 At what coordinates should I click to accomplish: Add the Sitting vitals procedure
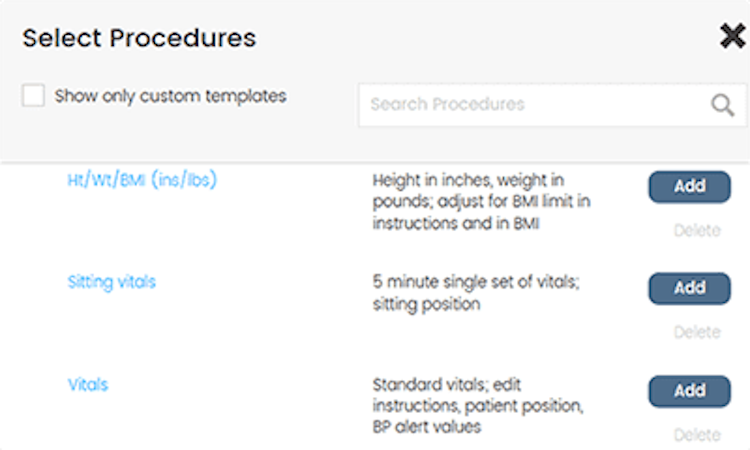(689, 288)
